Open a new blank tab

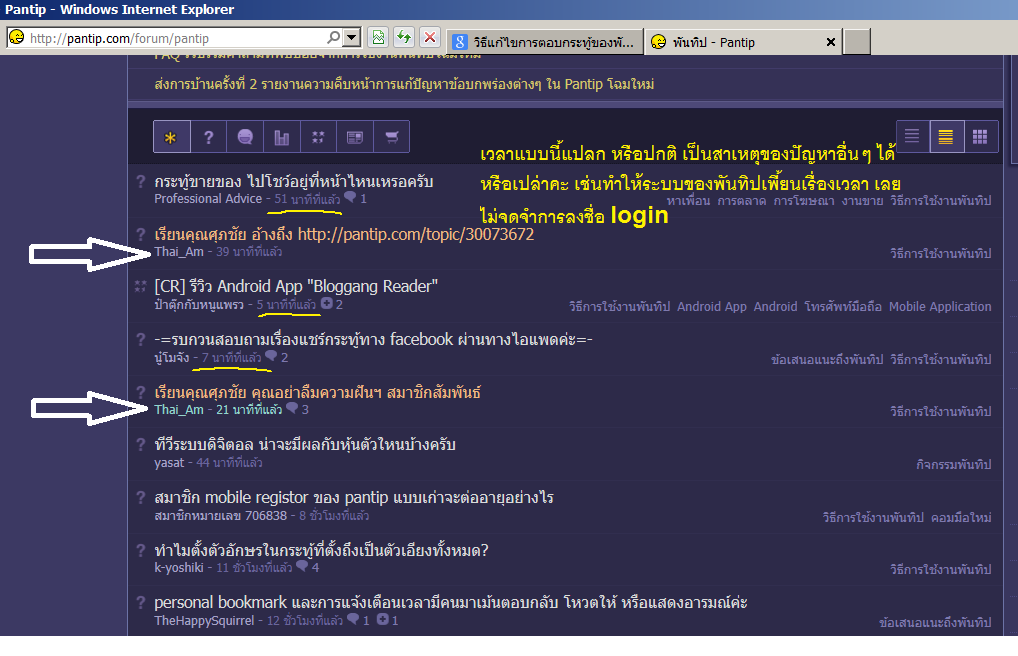click(x=857, y=42)
